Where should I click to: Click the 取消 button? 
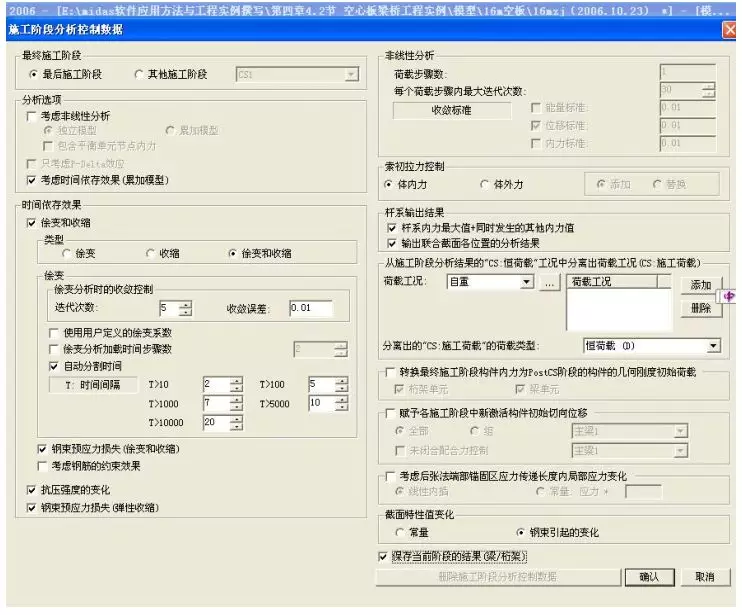point(705,577)
